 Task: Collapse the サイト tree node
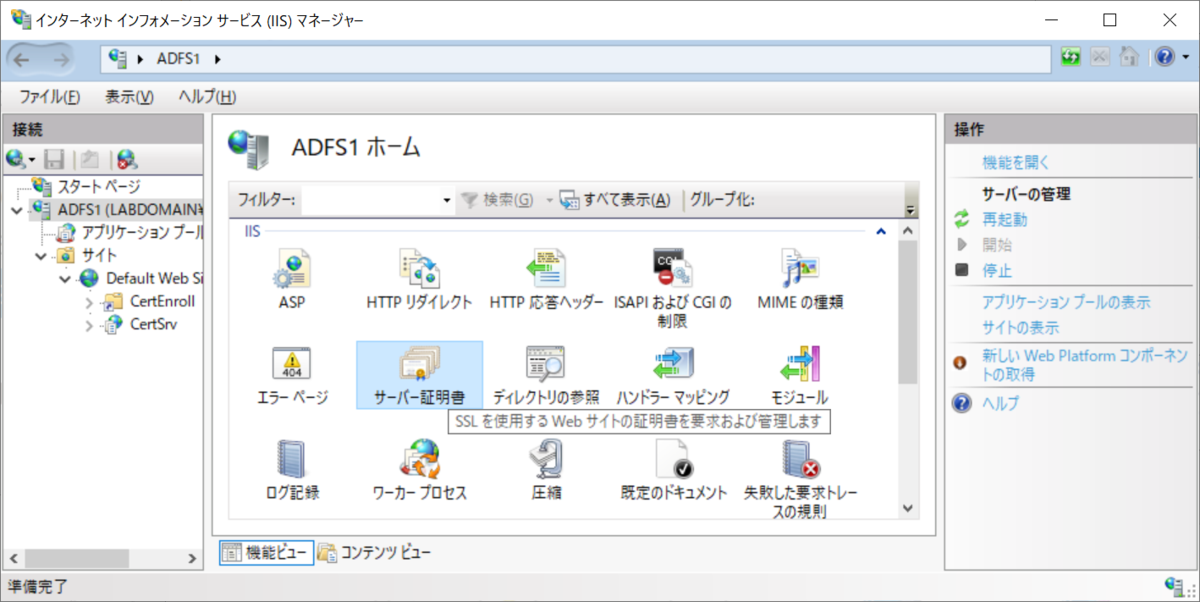(40, 256)
